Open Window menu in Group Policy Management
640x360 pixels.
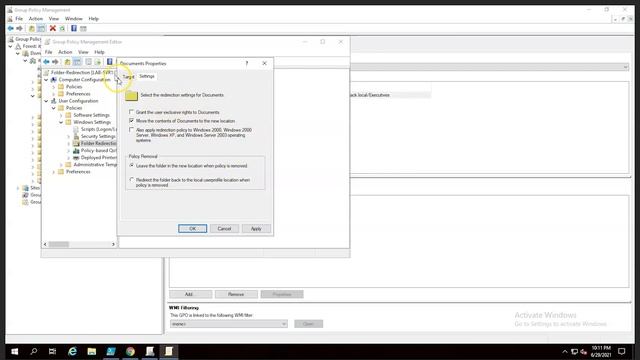73,19
